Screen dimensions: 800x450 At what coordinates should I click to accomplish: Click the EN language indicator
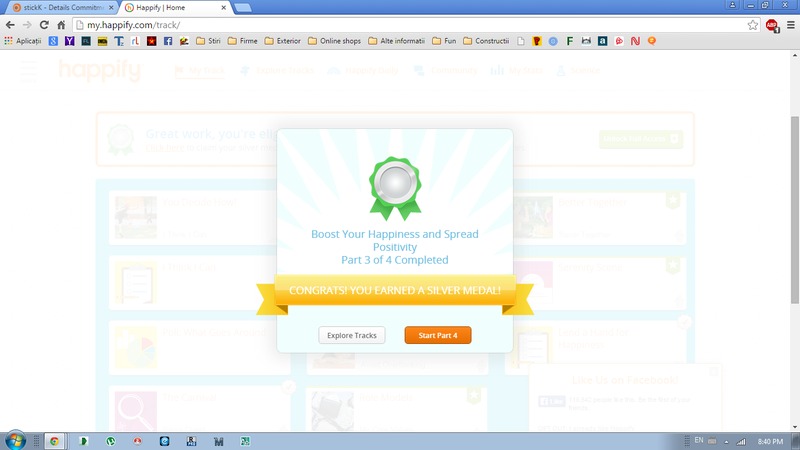click(x=699, y=440)
